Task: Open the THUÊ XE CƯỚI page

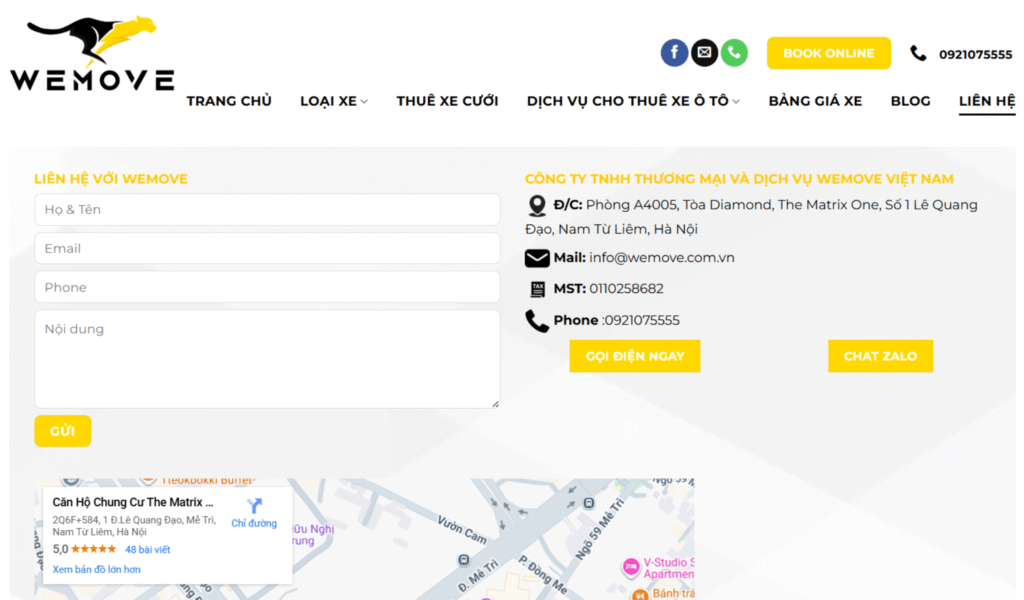Action: (447, 101)
